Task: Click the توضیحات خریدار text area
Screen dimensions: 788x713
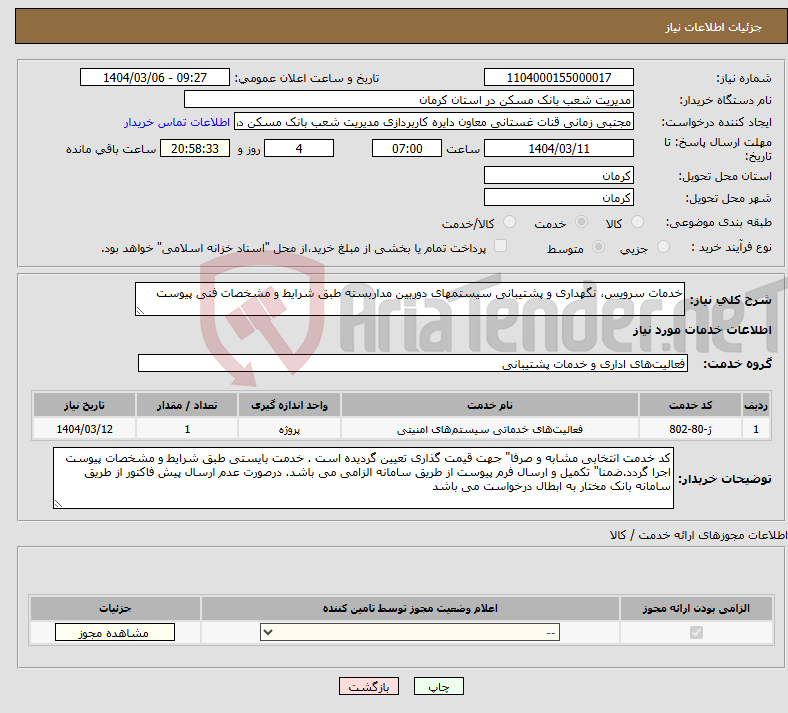Action: coord(363,478)
